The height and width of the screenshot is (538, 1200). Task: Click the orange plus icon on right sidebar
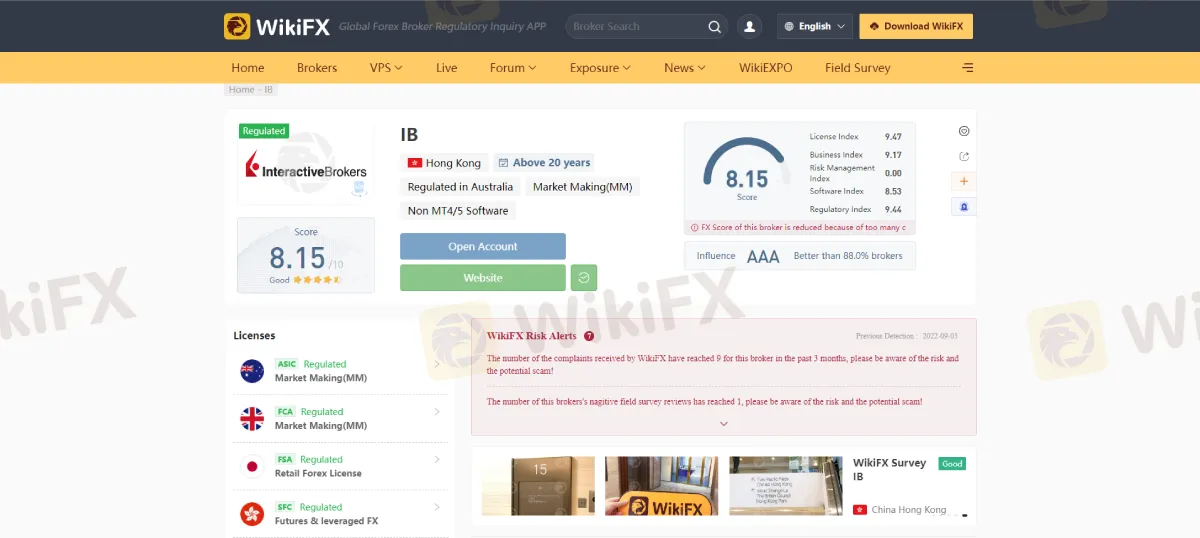click(964, 182)
